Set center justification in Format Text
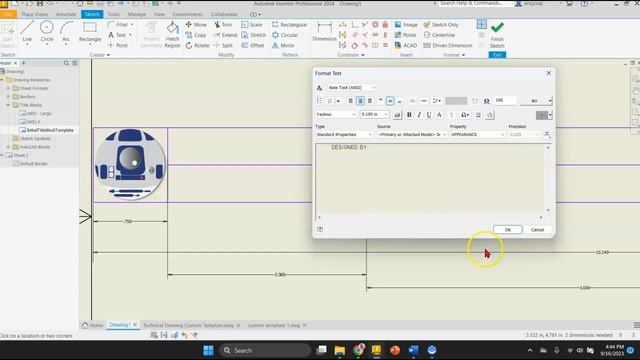This screenshot has height=360, width=640. 360,101
